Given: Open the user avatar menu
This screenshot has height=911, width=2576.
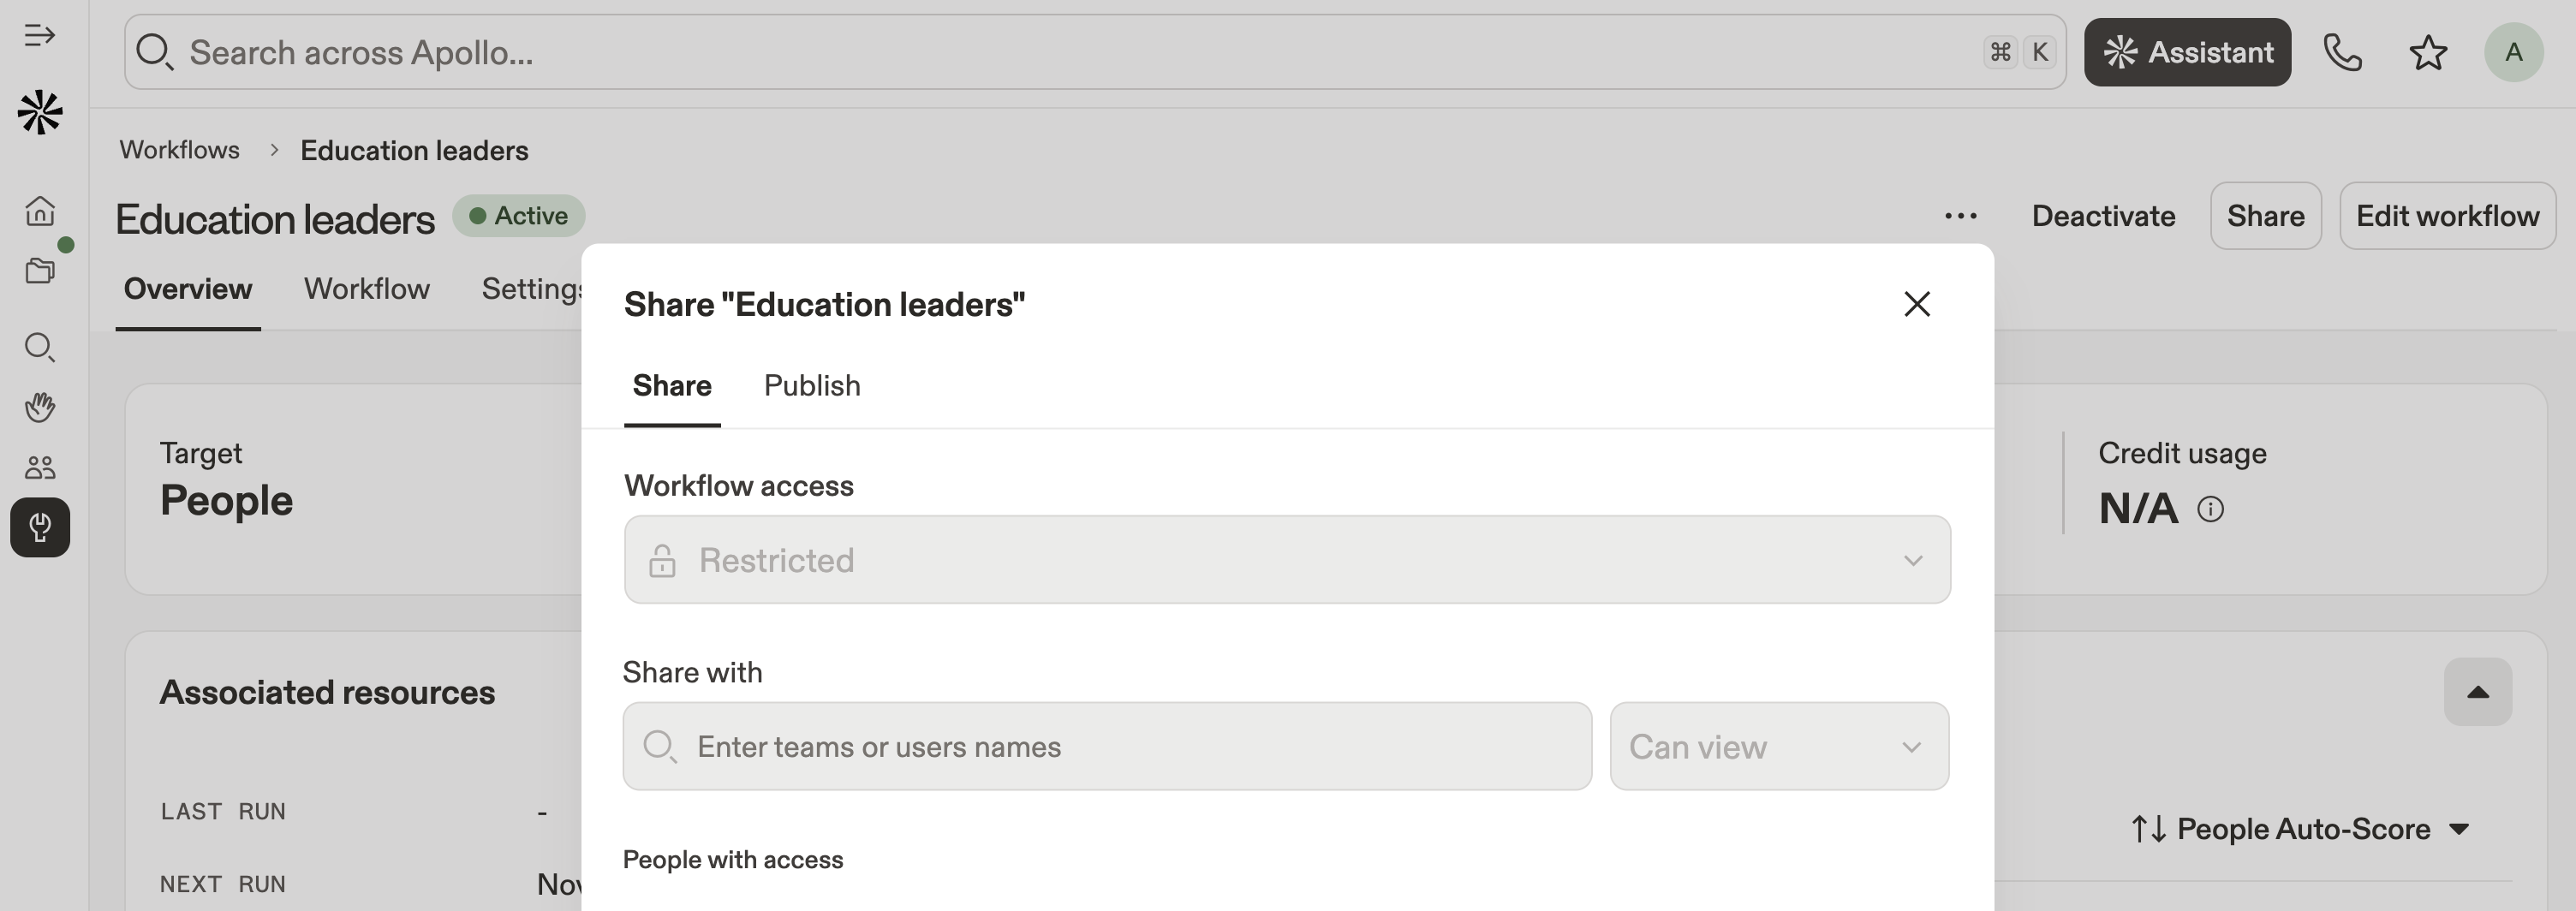Looking at the screenshot, I should (x=2513, y=52).
